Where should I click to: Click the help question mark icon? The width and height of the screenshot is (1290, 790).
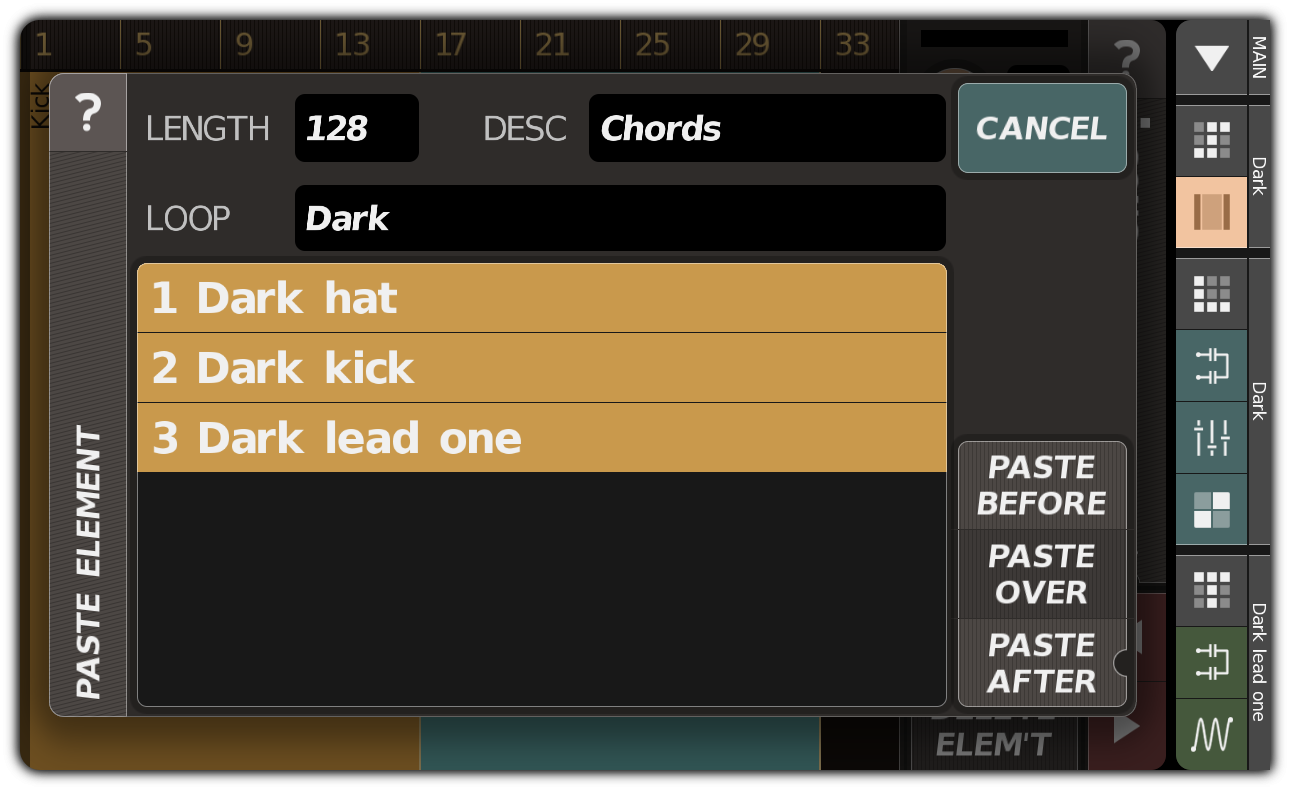90,114
